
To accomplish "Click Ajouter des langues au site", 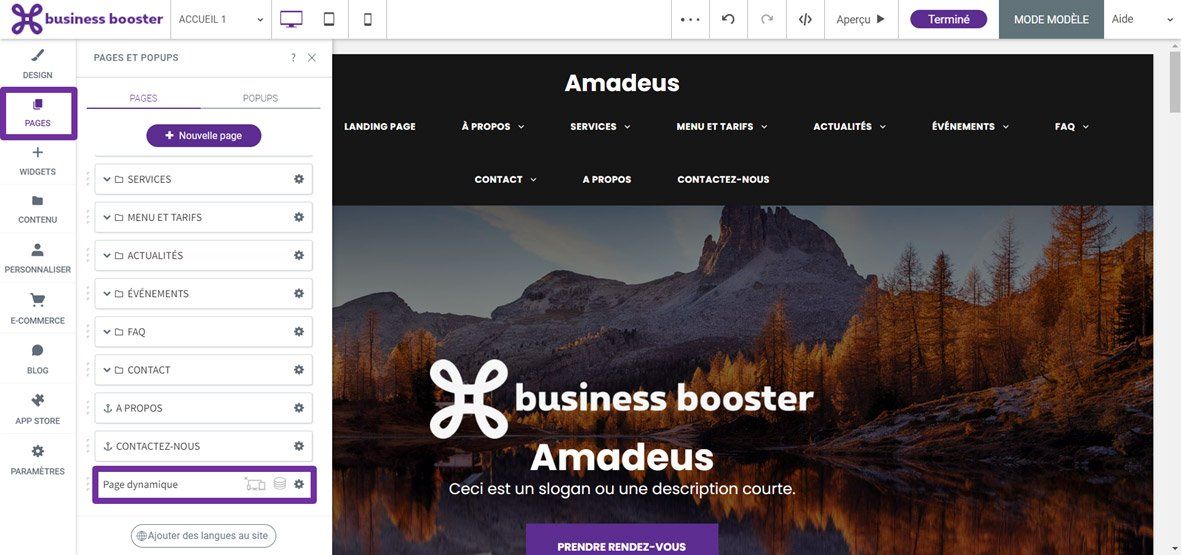I will click(203, 536).
